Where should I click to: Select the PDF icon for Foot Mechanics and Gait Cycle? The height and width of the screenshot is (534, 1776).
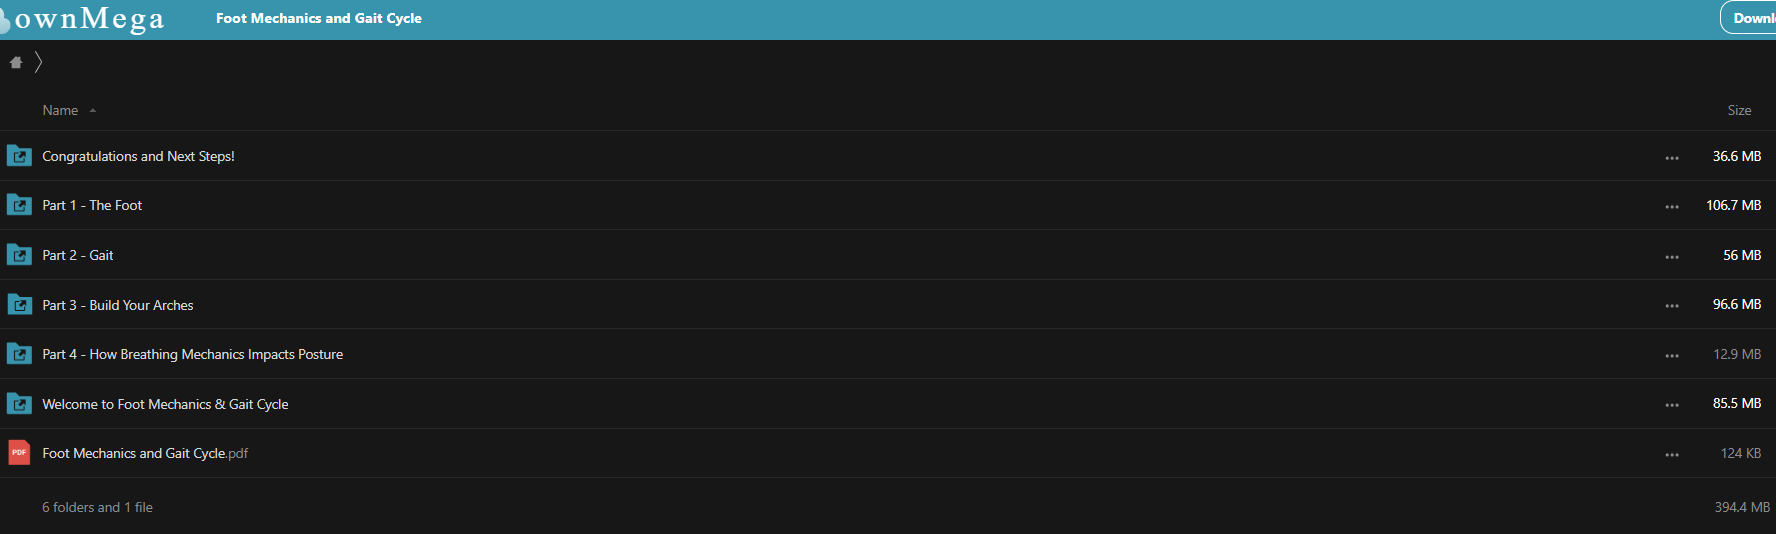pos(19,453)
